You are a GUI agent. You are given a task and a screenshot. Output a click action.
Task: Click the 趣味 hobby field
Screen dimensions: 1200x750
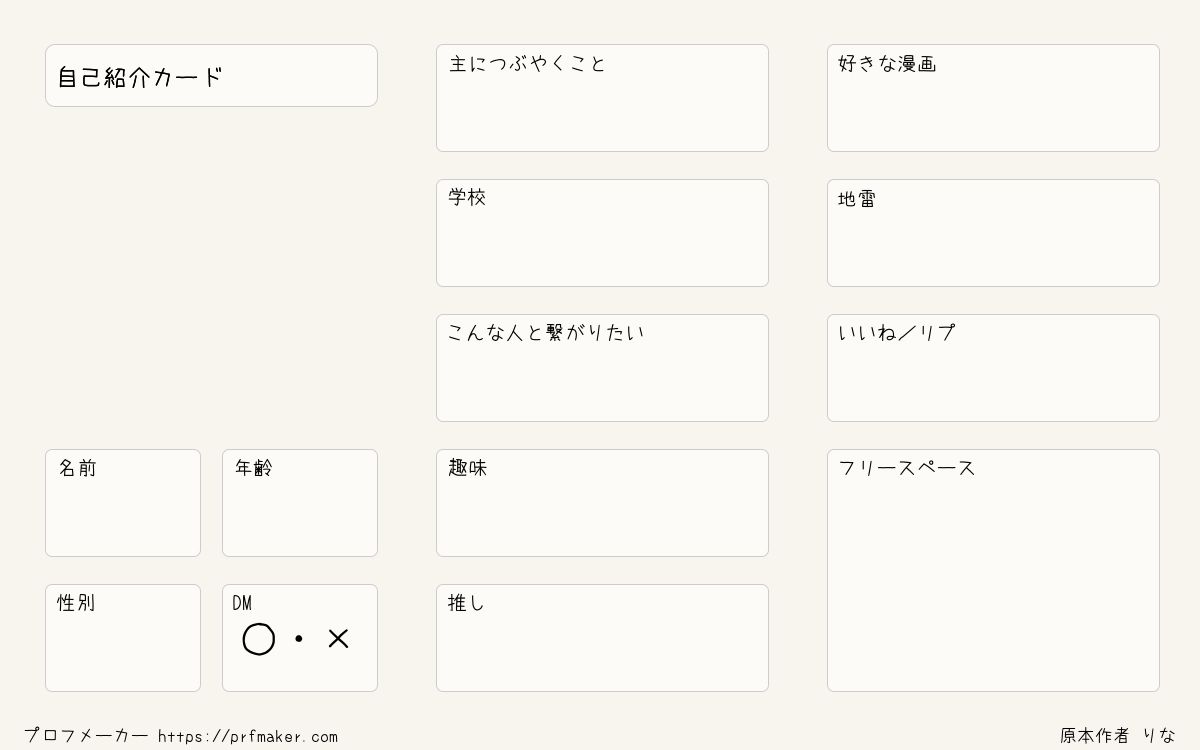point(602,503)
